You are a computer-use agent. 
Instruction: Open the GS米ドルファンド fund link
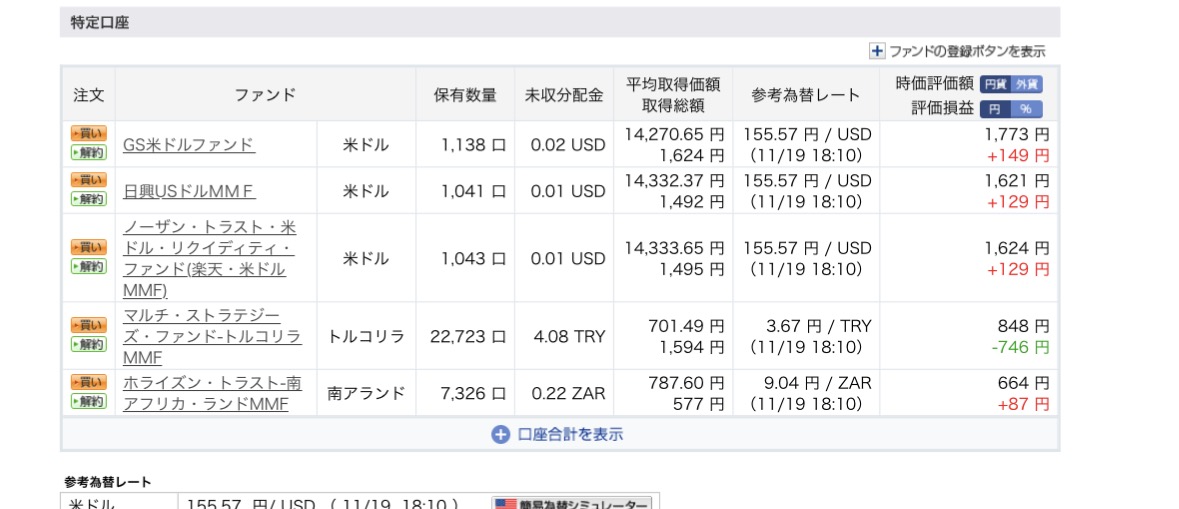[x=189, y=144]
